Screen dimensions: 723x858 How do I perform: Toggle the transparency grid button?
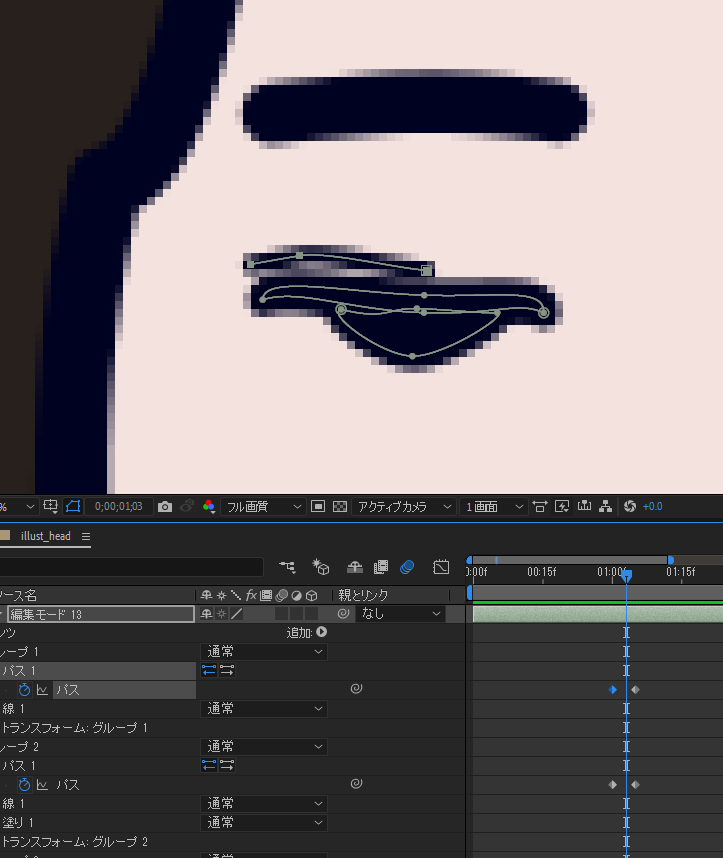coord(340,507)
